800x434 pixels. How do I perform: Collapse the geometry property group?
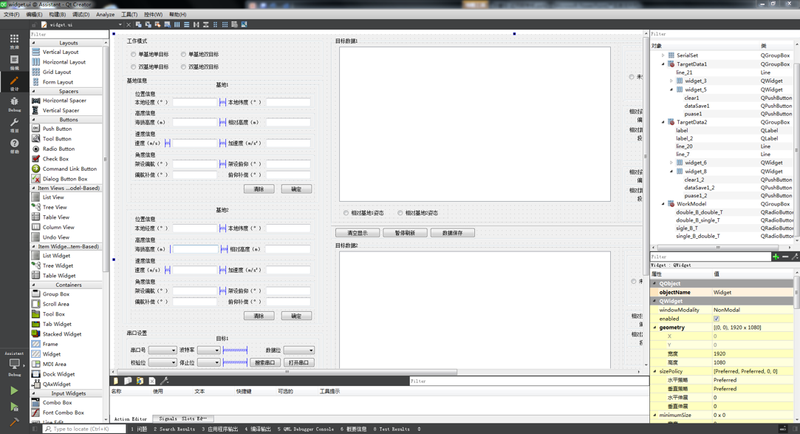(x=655, y=327)
